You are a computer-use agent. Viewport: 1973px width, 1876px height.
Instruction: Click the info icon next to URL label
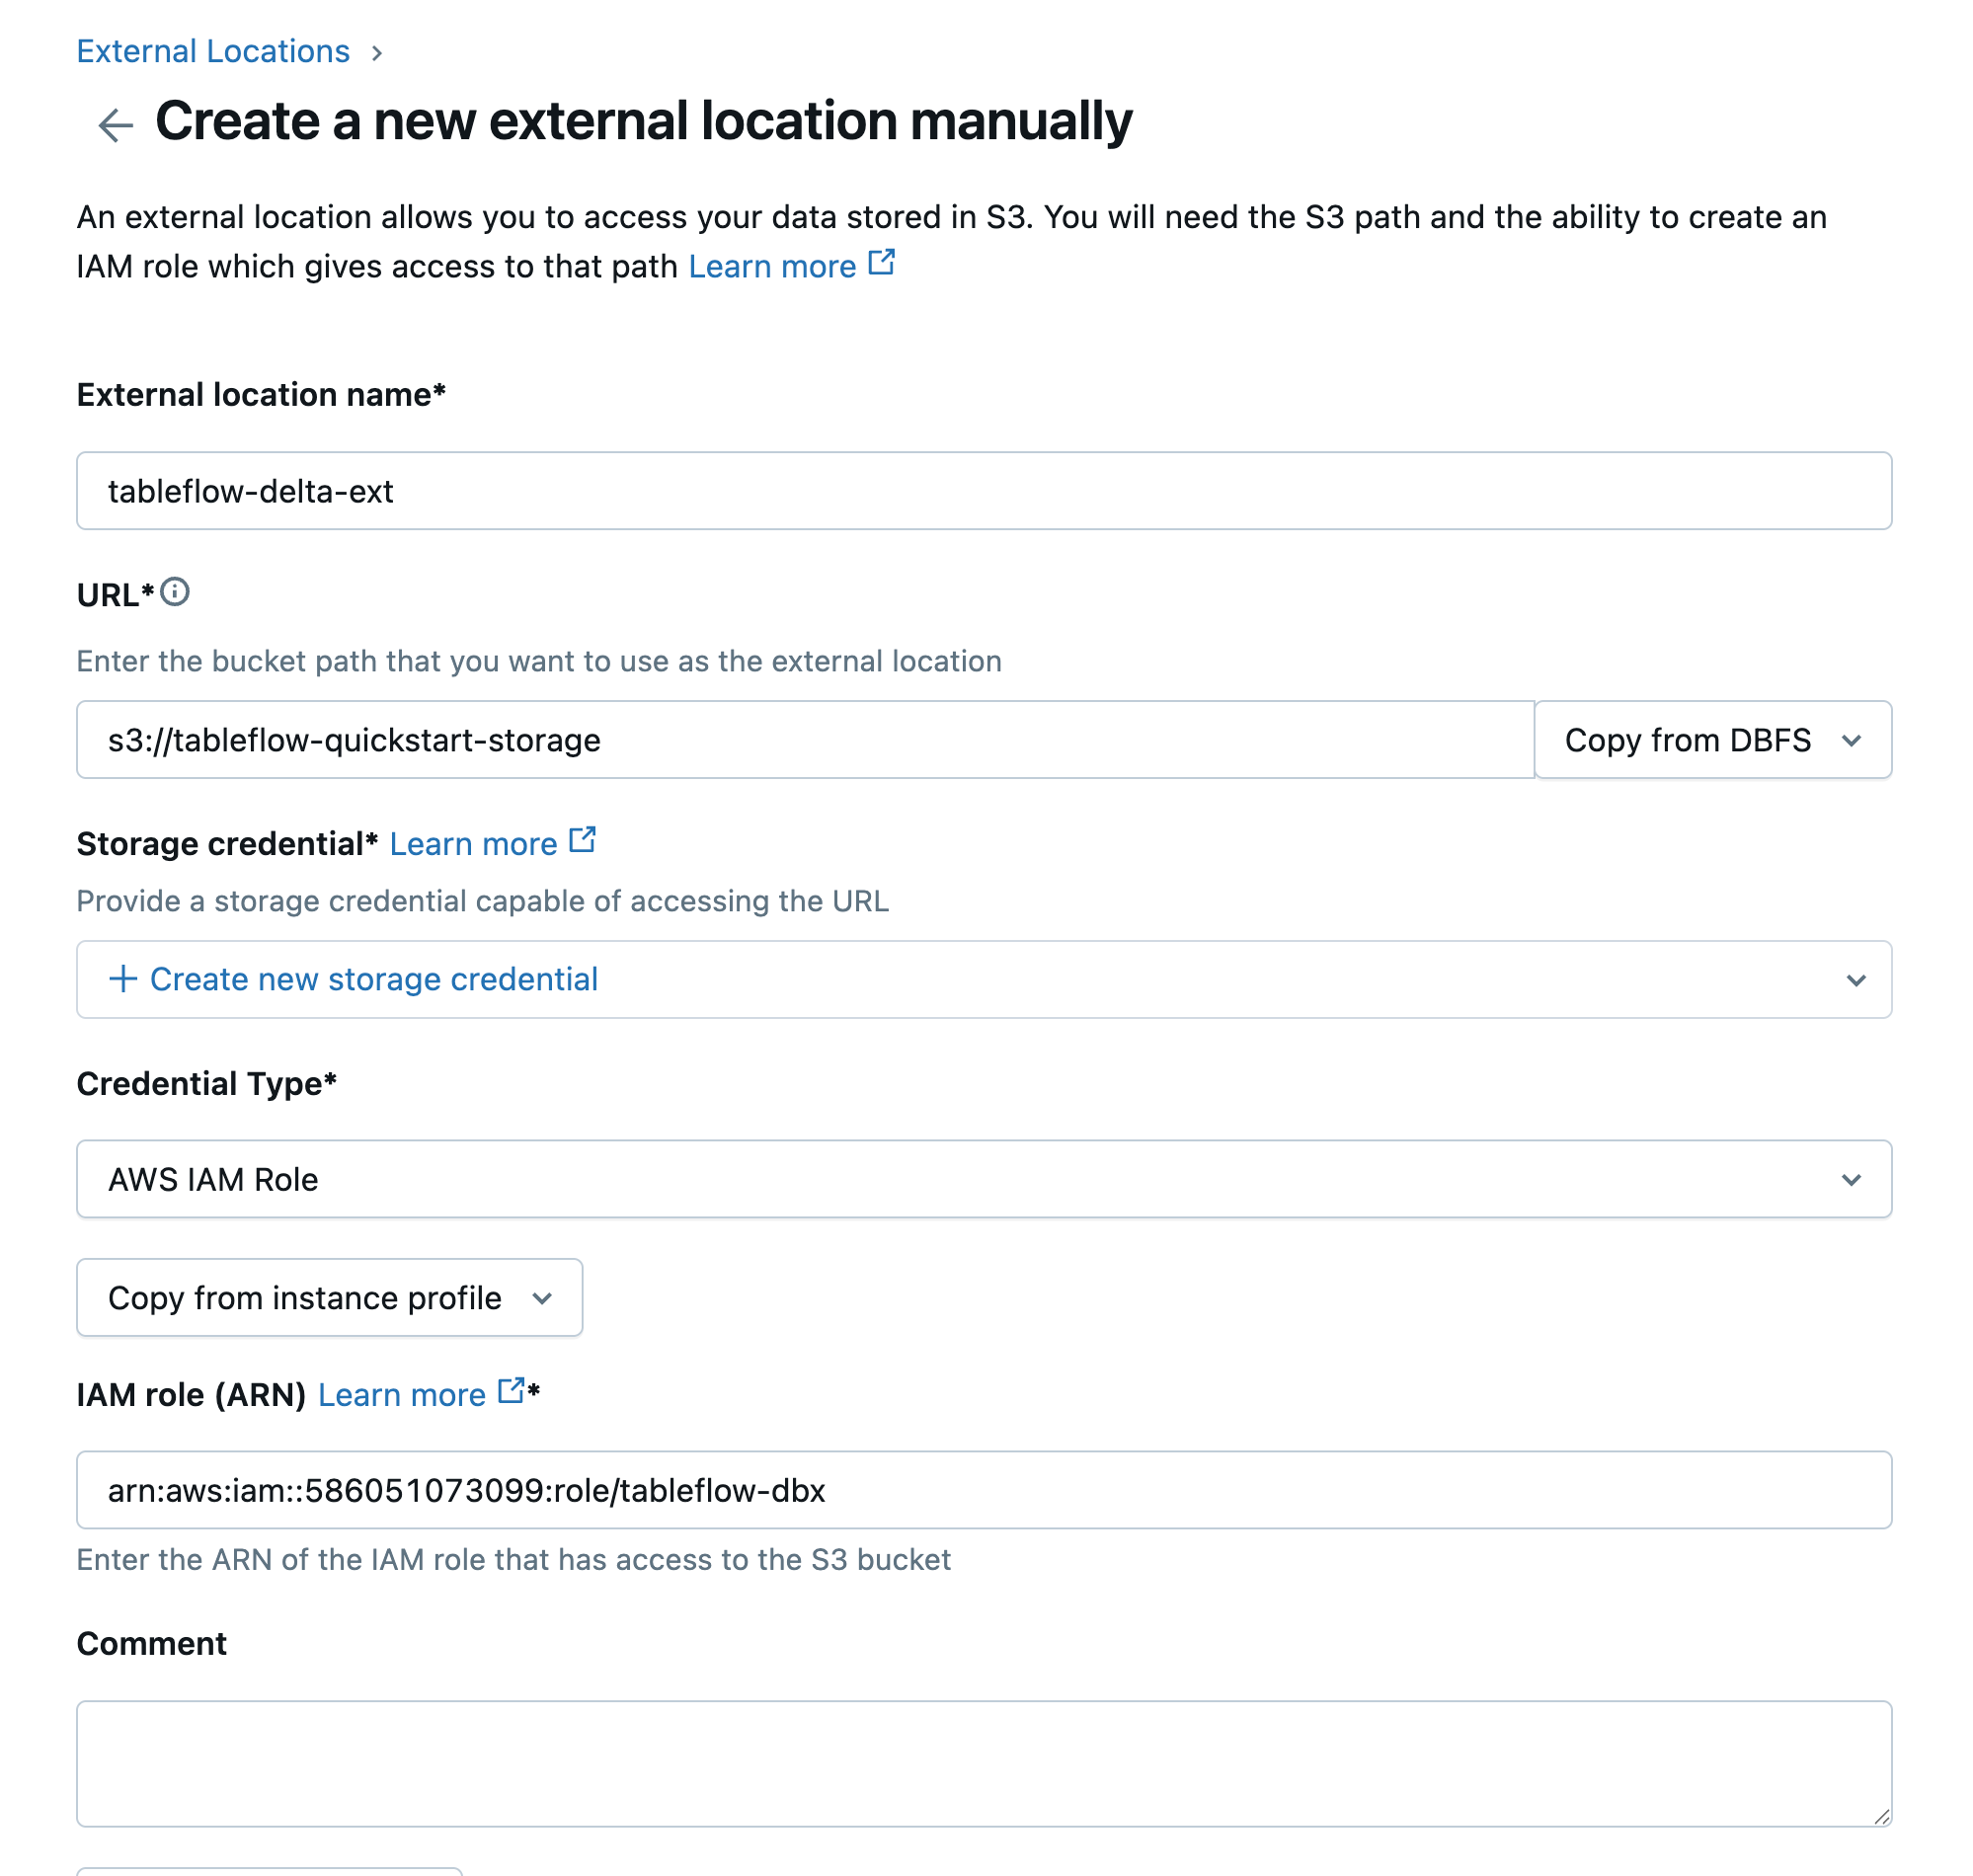tap(176, 593)
